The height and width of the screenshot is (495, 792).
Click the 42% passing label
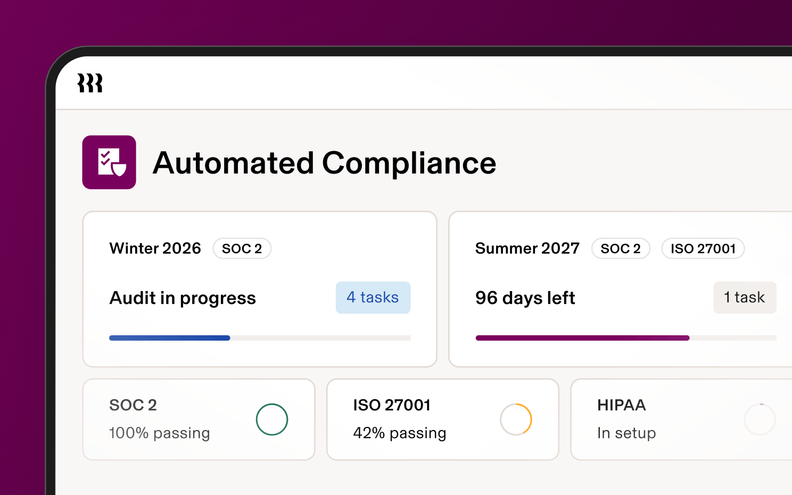[400, 433]
